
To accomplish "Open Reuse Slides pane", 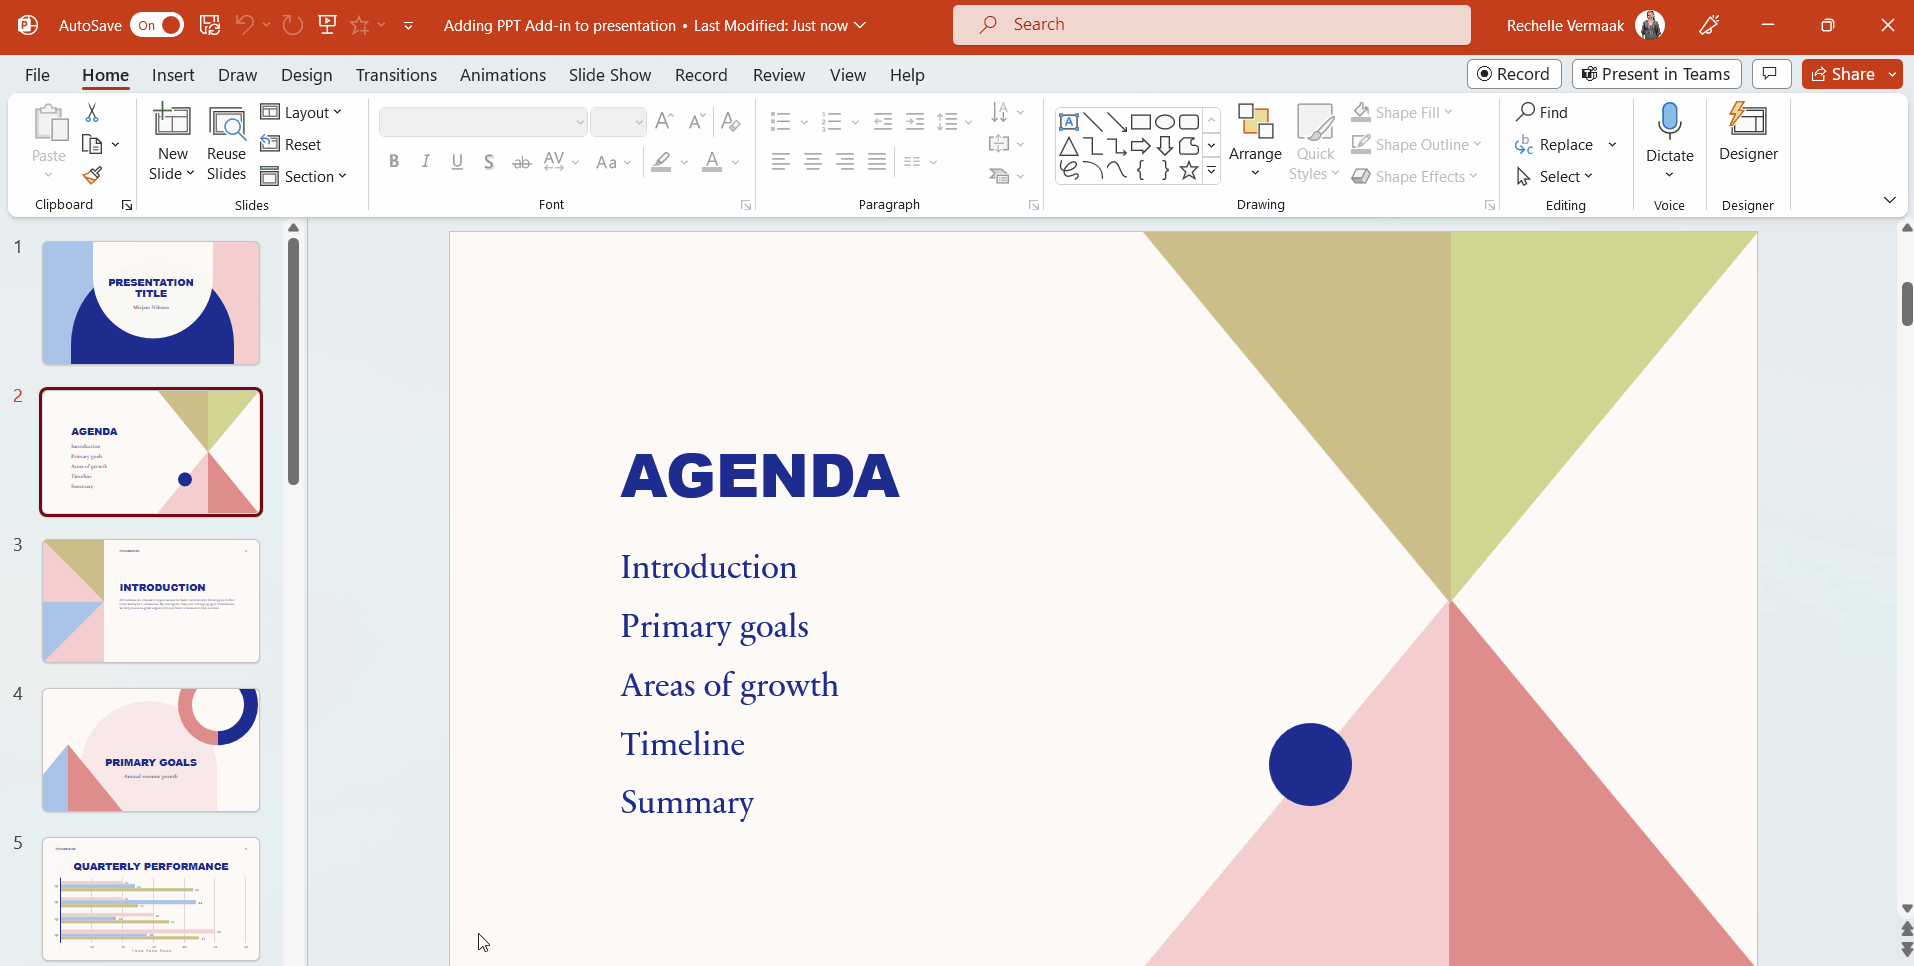I will click(226, 143).
